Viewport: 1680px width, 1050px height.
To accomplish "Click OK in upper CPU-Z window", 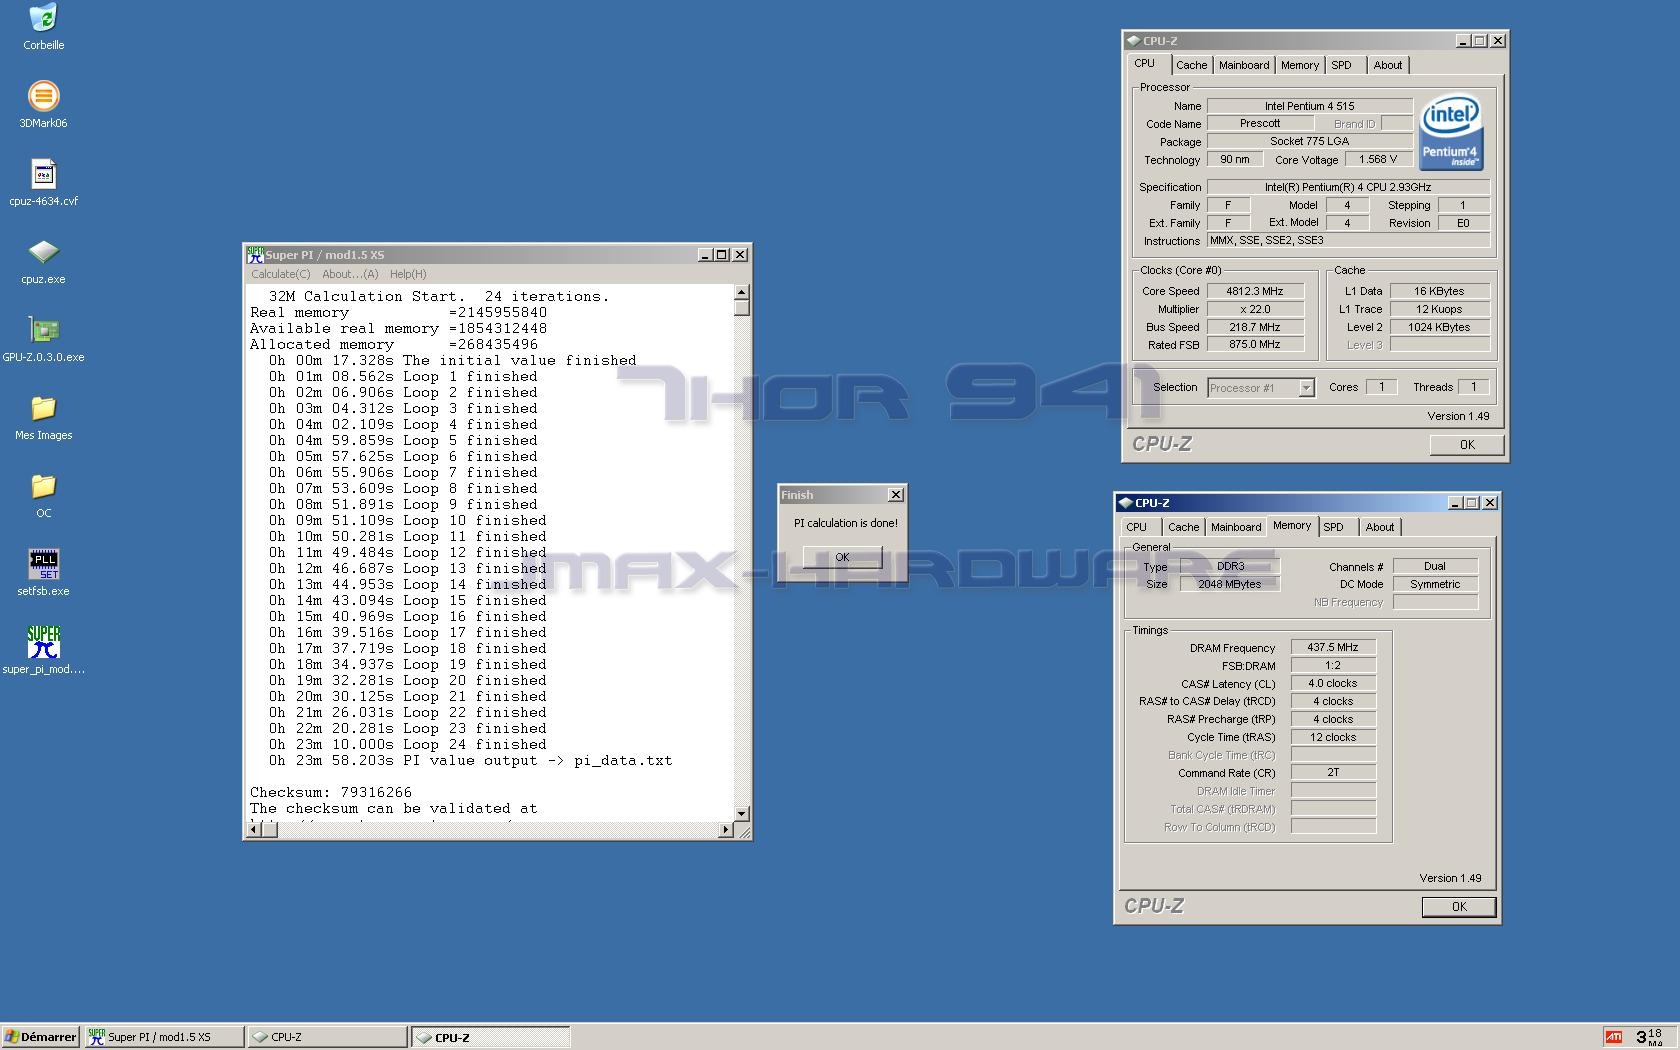I will pos(1467,445).
